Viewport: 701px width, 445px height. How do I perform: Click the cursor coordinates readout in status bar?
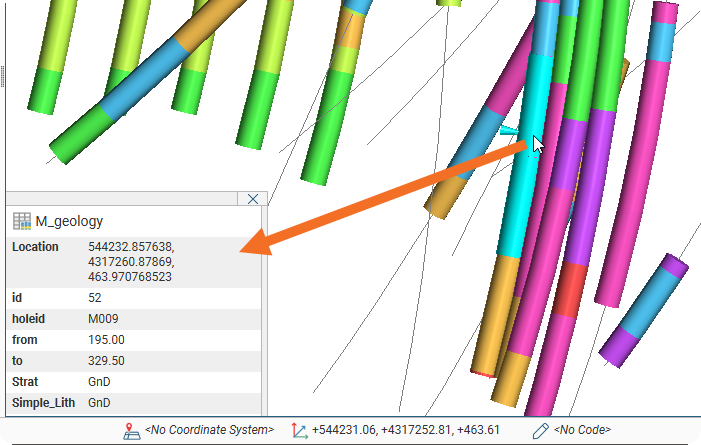[x=406, y=430]
